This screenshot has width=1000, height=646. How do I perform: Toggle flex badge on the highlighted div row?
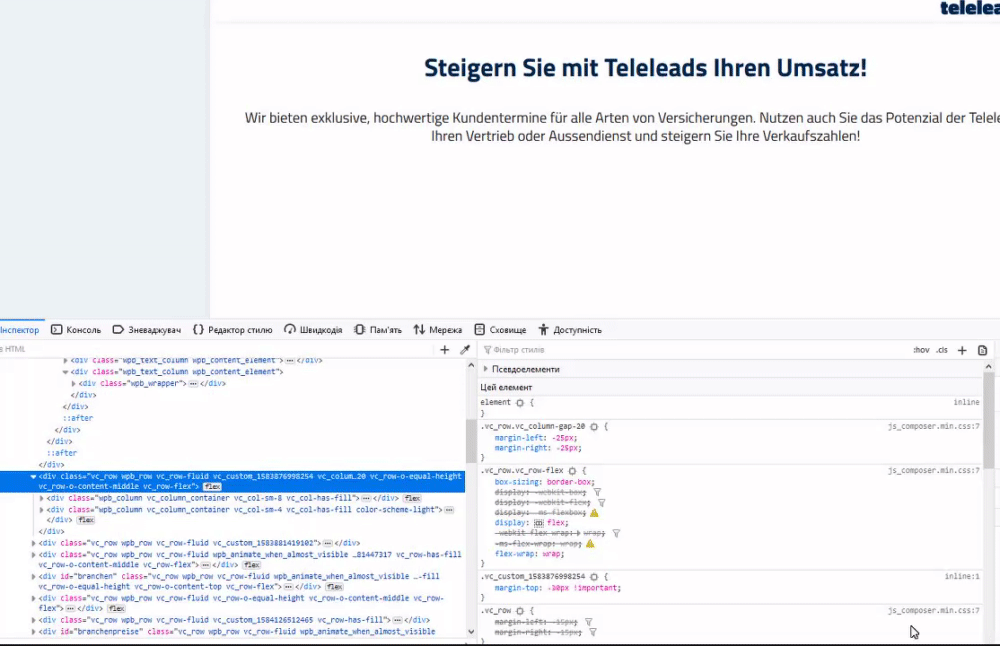tap(212, 487)
